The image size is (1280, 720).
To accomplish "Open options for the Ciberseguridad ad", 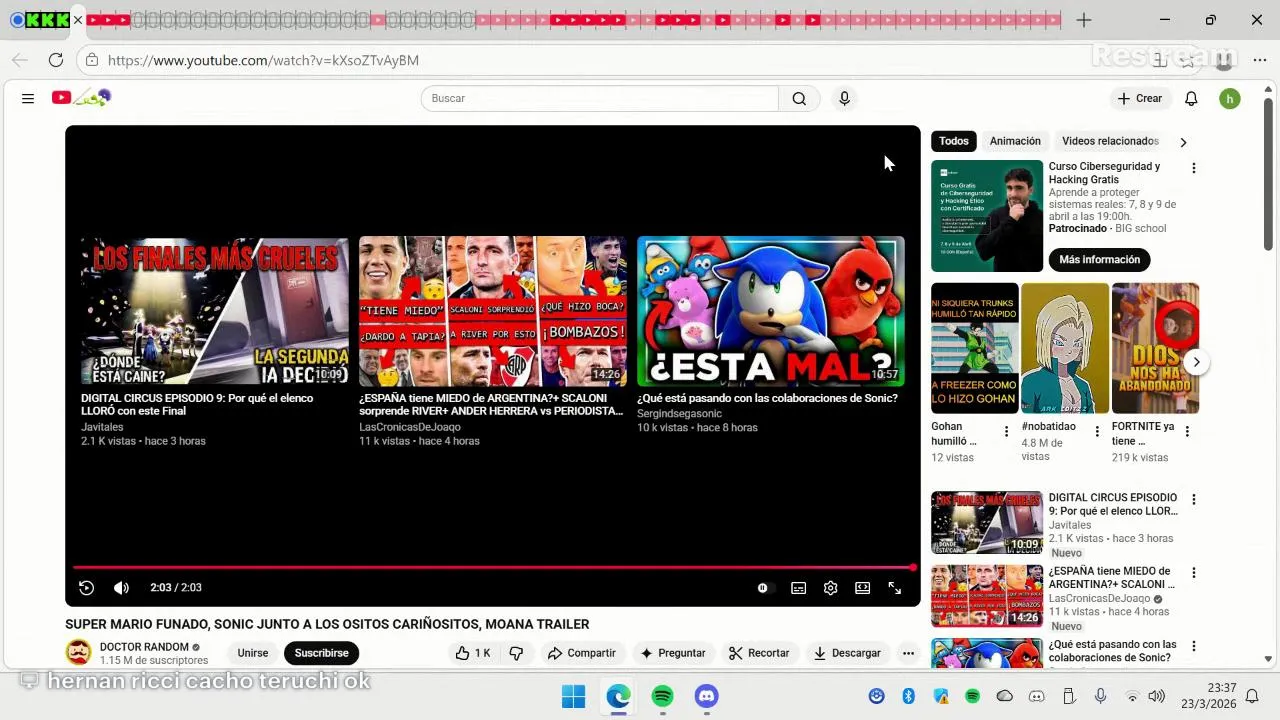I will click(x=1193, y=168).
